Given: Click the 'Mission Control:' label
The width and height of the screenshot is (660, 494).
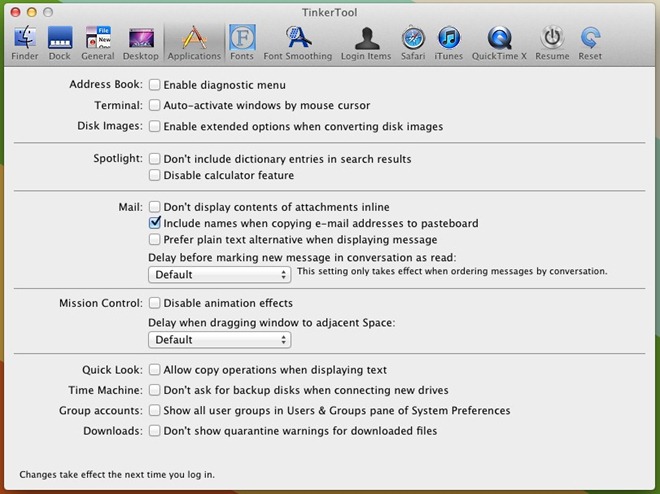Looking at the screenshot, I should click(101, 303).
